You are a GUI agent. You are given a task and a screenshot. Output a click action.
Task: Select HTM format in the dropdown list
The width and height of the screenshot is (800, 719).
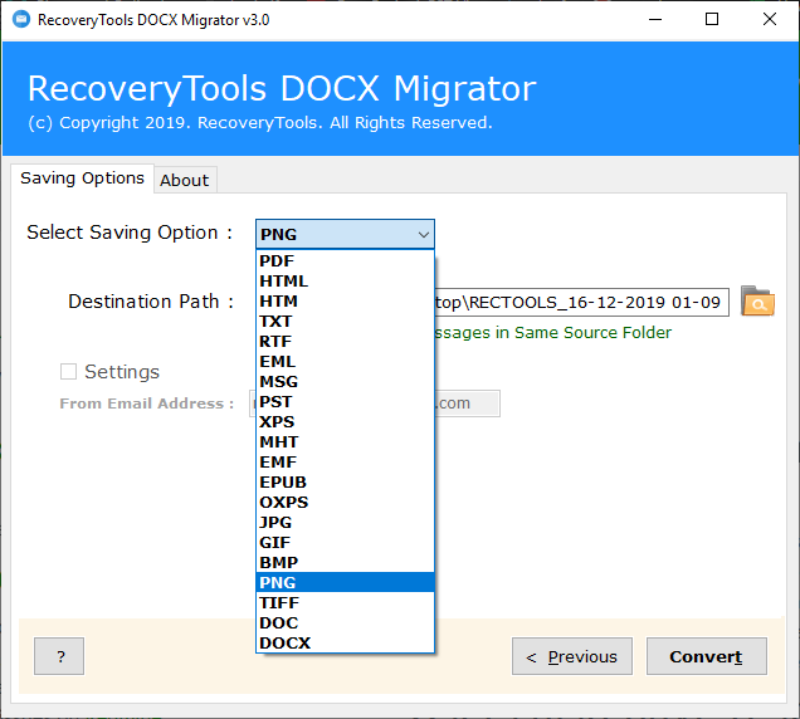[345, 301]
